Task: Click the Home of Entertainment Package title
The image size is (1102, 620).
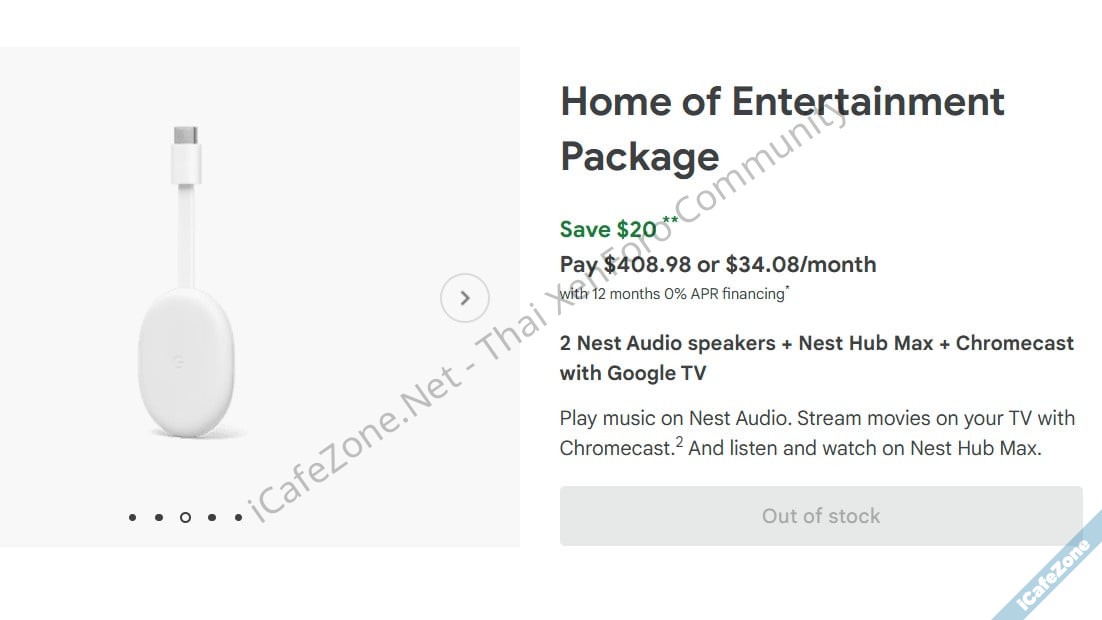Action: tap(781, 128)
